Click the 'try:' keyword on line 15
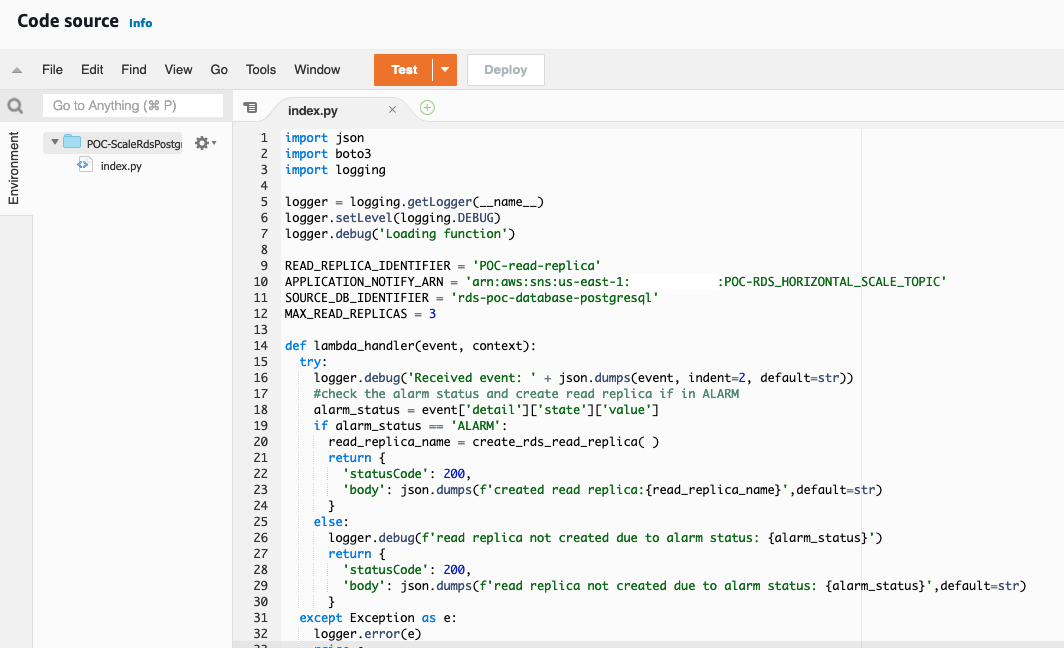Screen dimensions: 1064x648 tap(313, 362)
